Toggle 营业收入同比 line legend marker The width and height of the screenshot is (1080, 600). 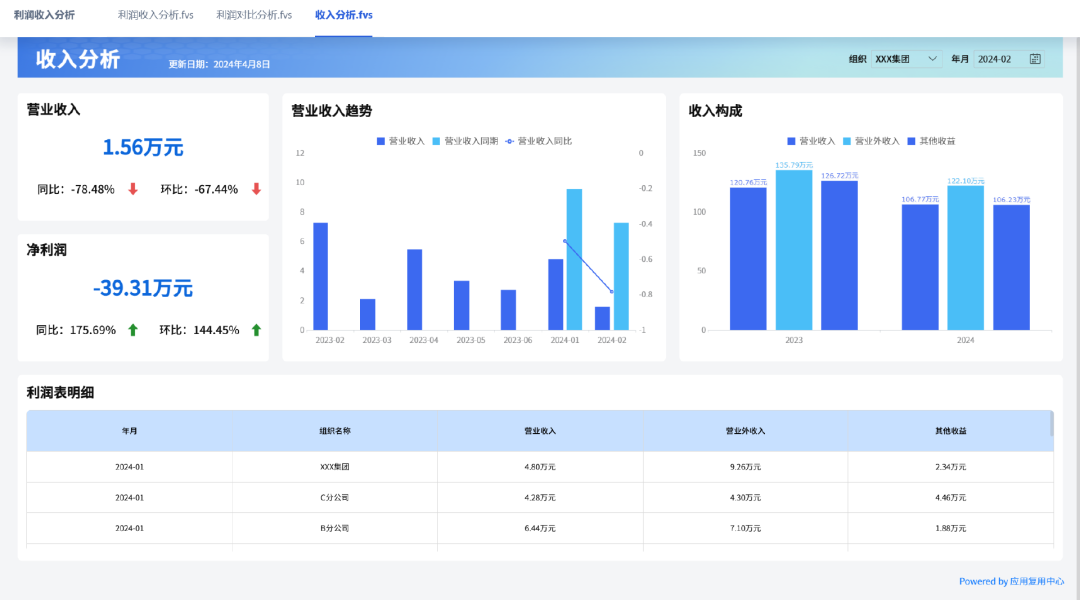509,141
